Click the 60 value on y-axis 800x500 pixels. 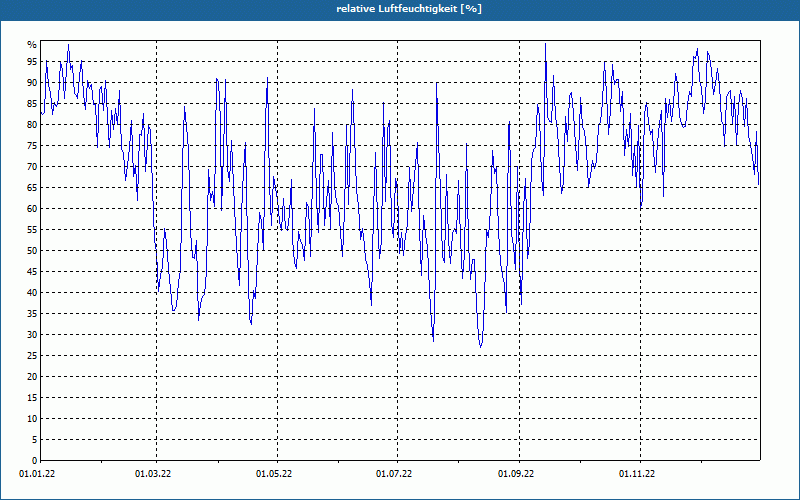[32, 209]
